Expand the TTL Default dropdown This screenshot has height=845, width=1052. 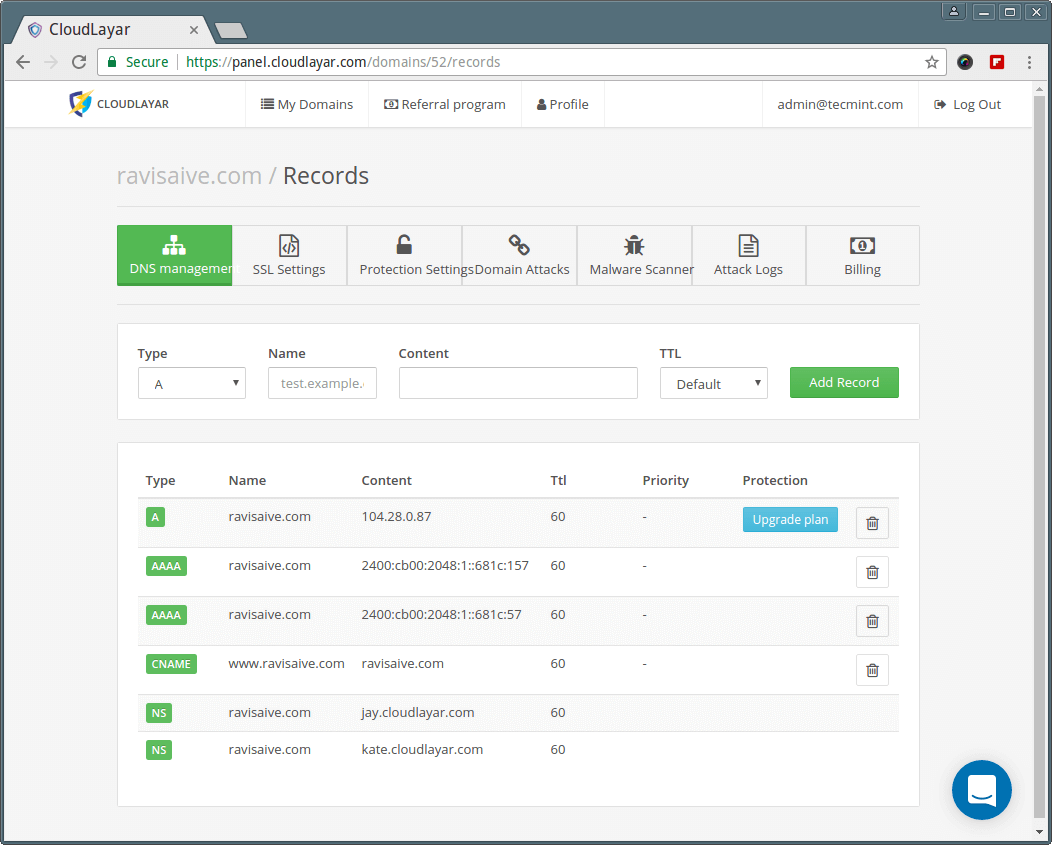pos(713,383)
